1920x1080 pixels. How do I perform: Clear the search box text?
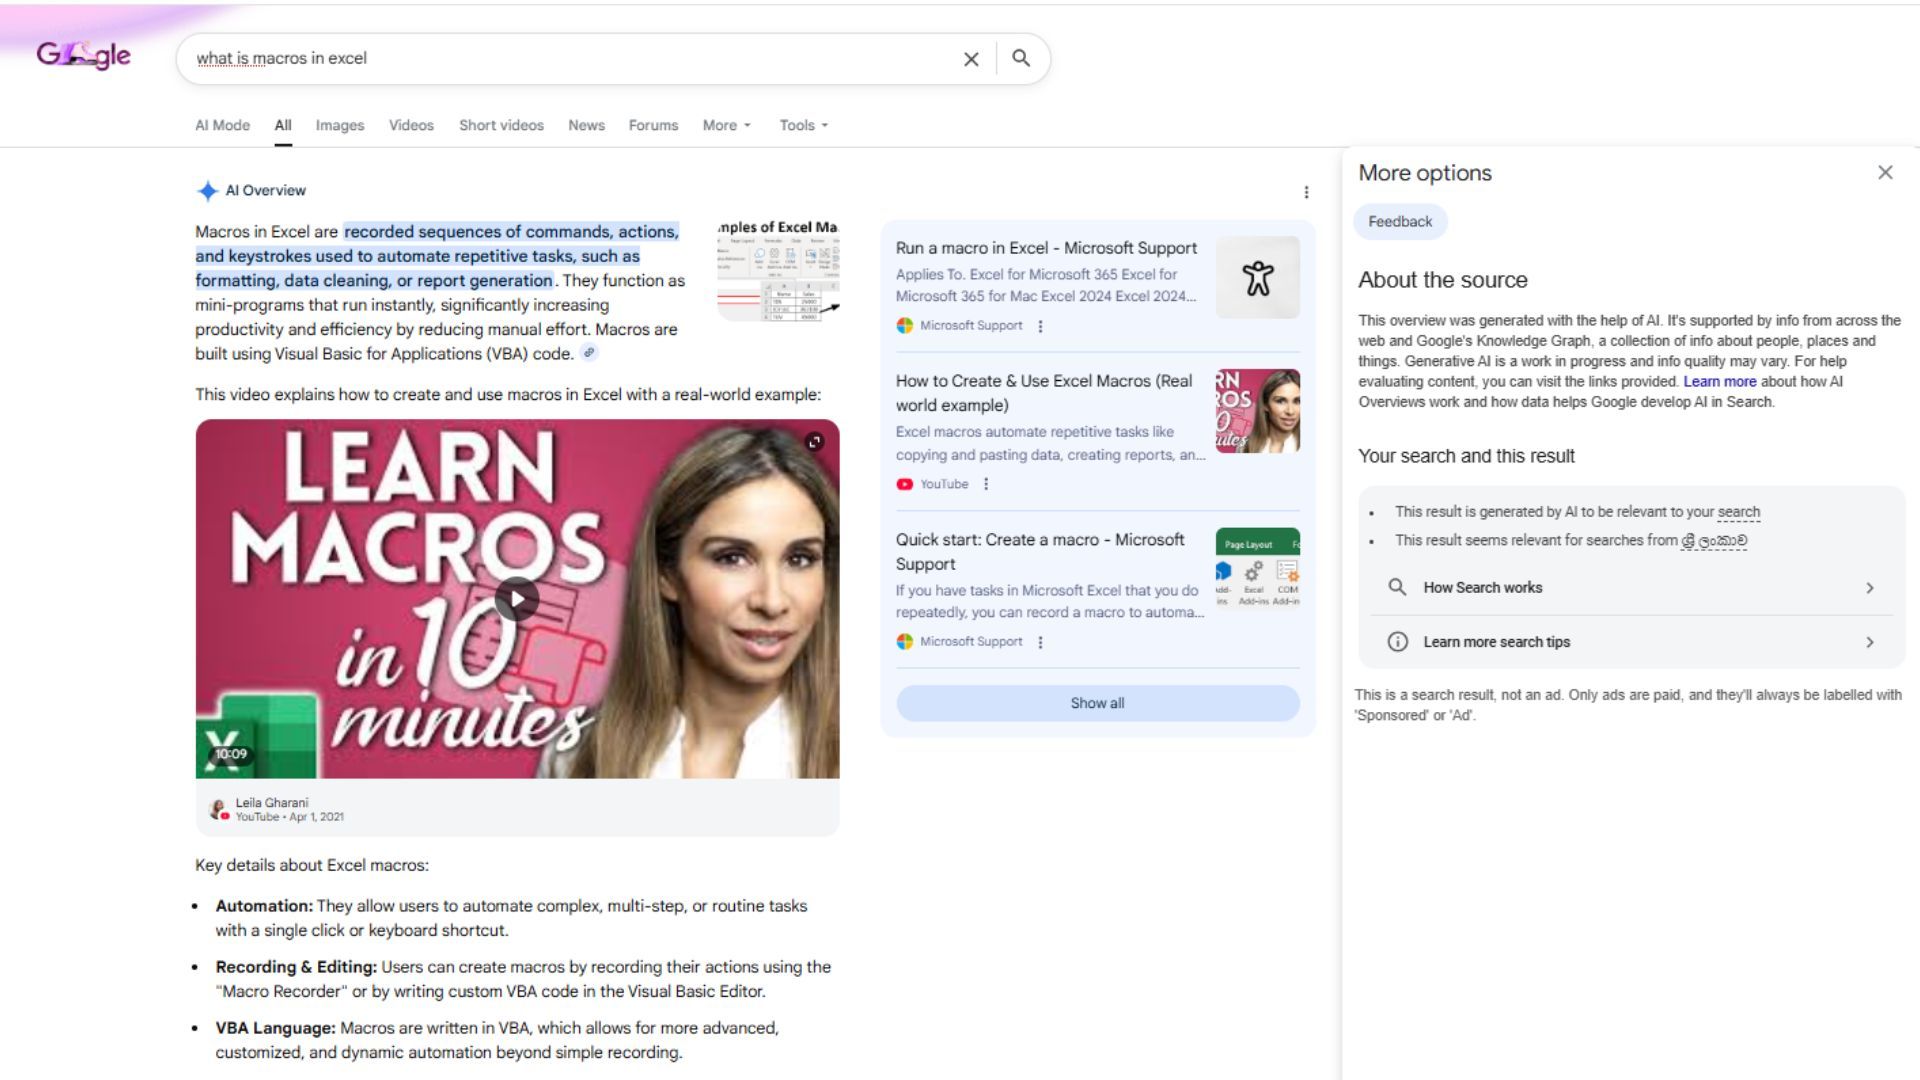pyautogui.click(x=971, y=59)
